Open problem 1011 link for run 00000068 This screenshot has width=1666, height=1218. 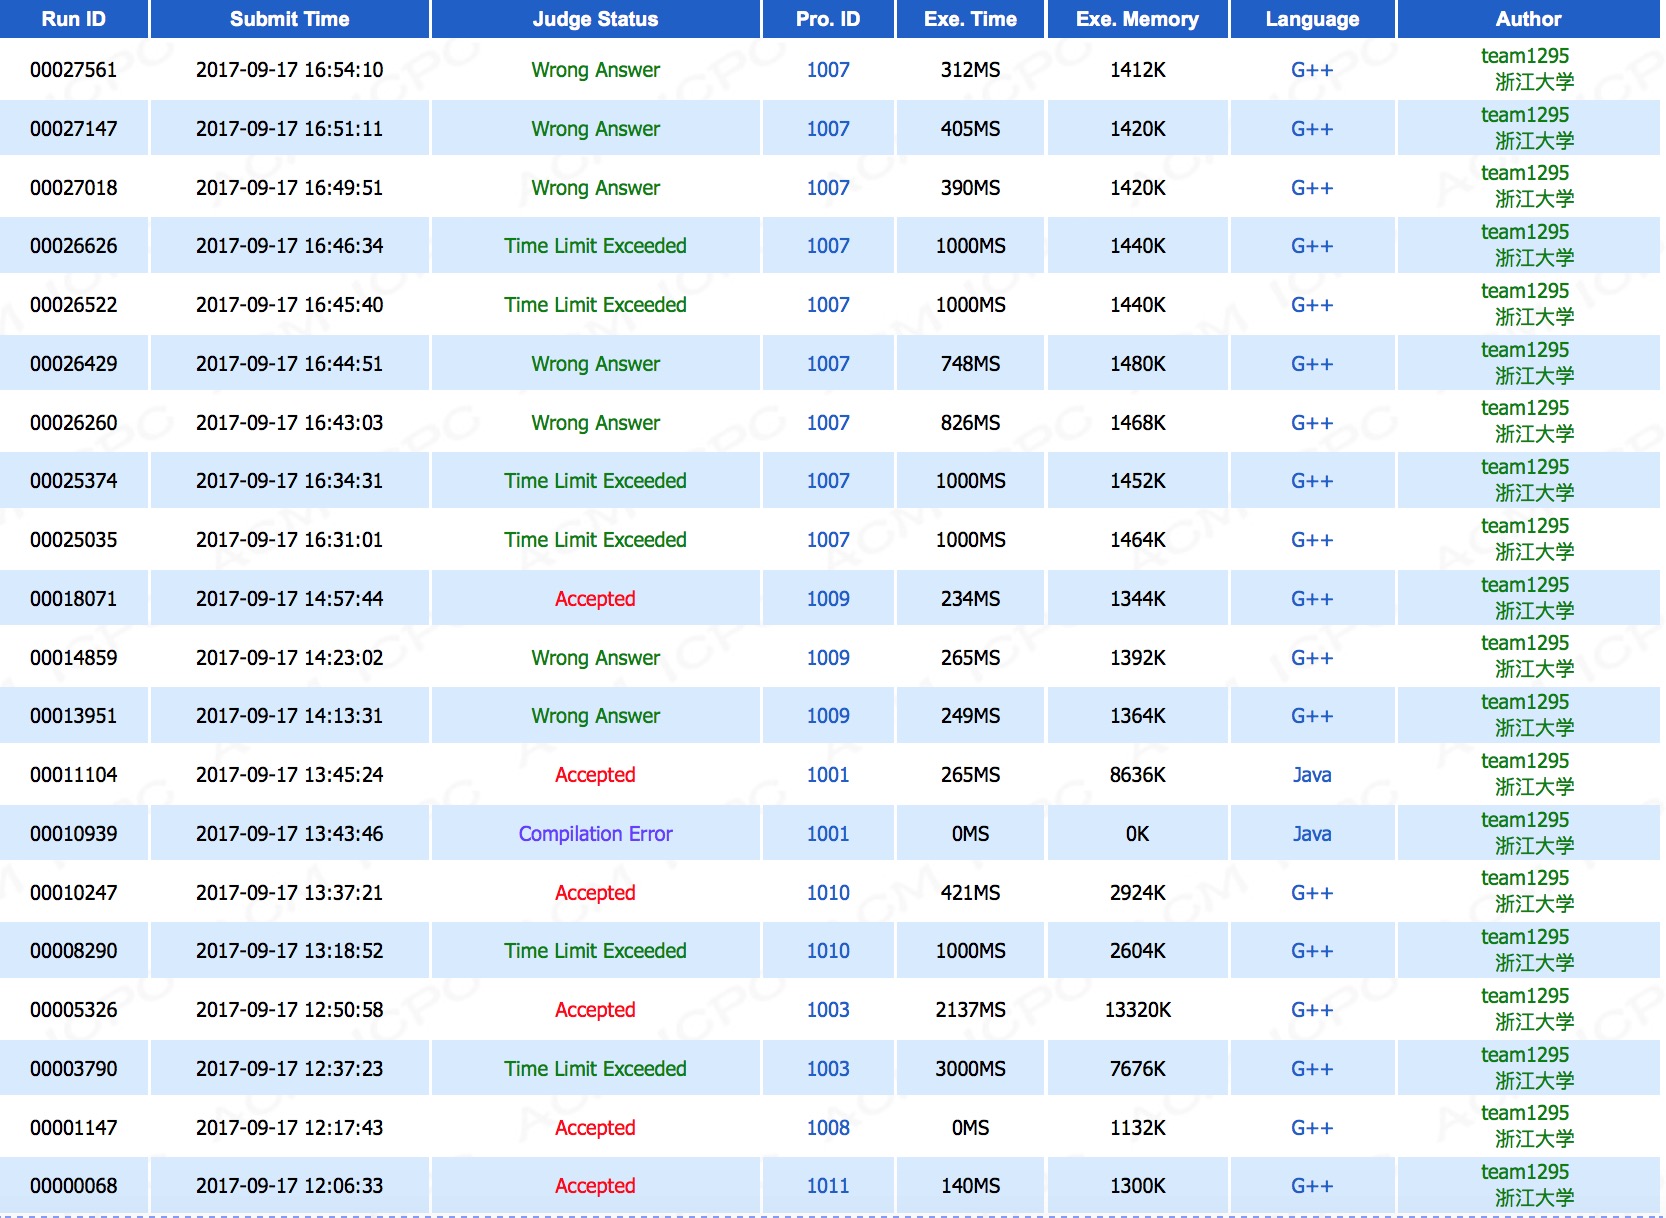[828, 1186]
